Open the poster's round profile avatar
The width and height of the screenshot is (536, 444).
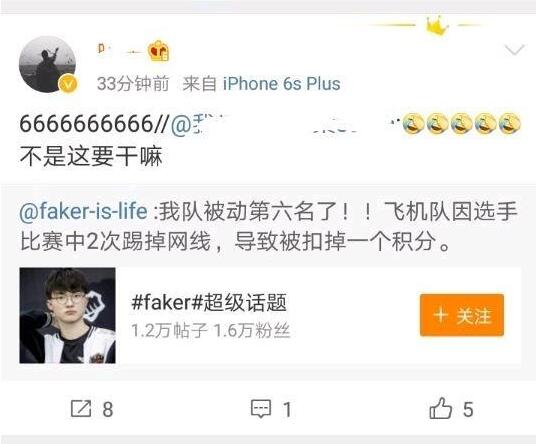click(x=47, y=64)
